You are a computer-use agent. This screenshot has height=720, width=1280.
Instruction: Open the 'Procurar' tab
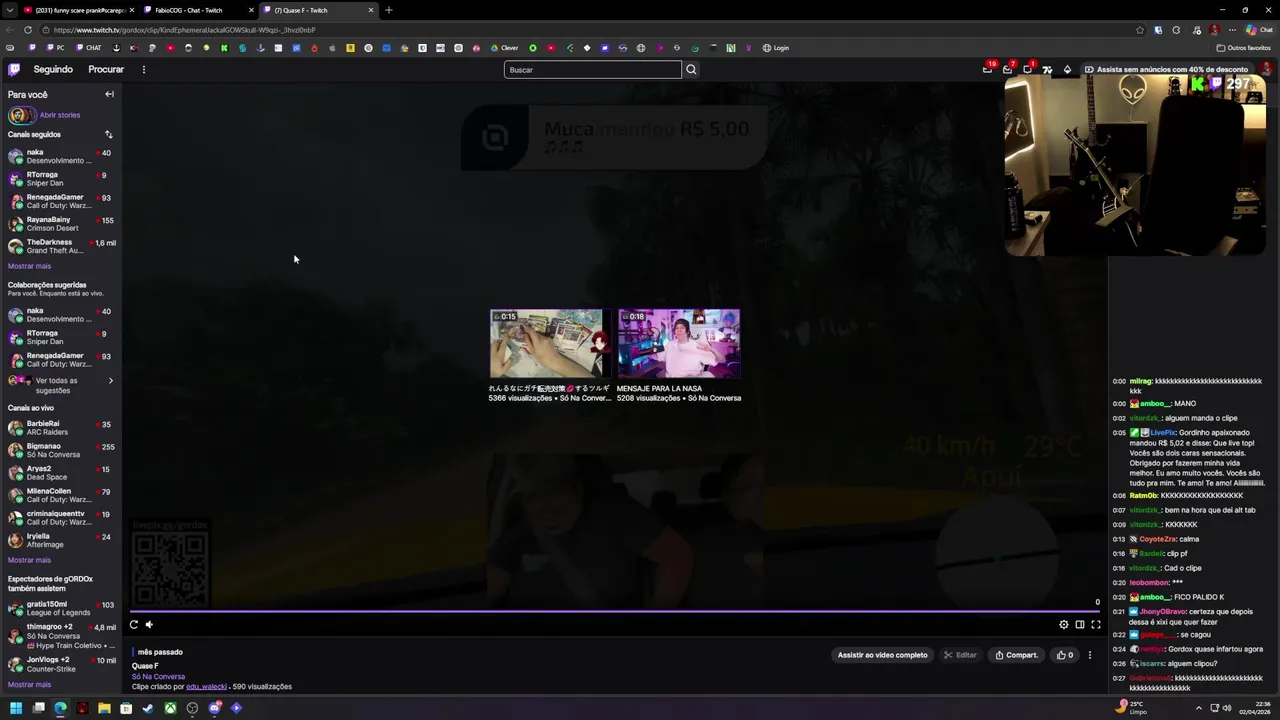tap(106, 69)
